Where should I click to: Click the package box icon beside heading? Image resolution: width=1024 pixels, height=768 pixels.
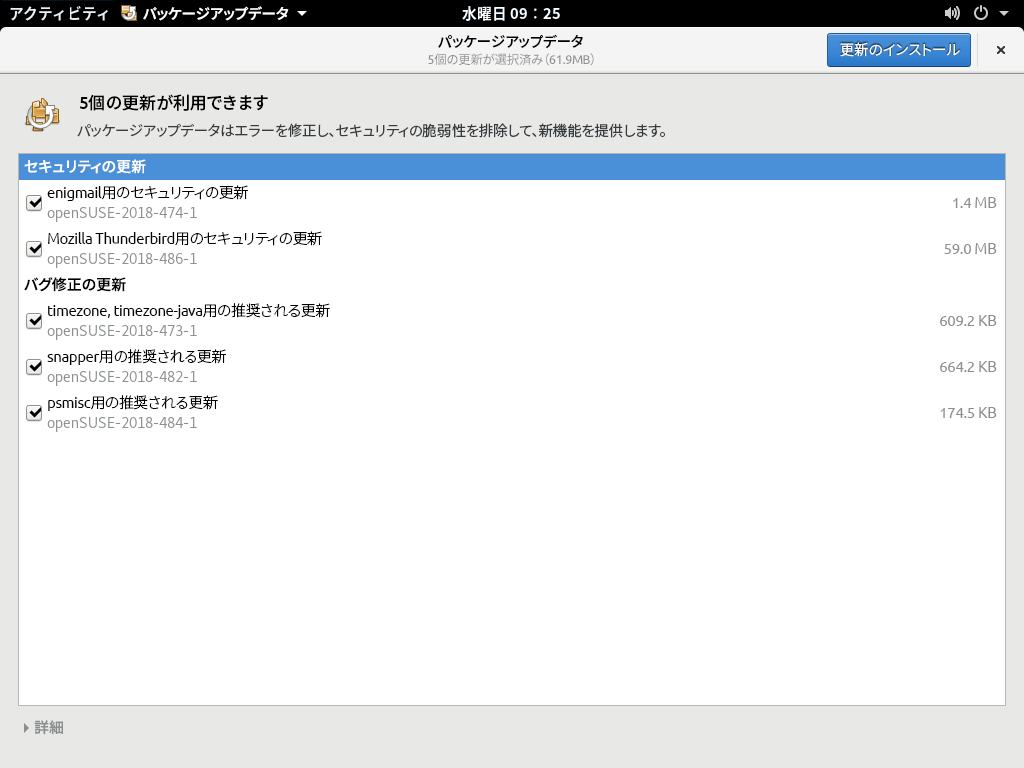(42, 115)
